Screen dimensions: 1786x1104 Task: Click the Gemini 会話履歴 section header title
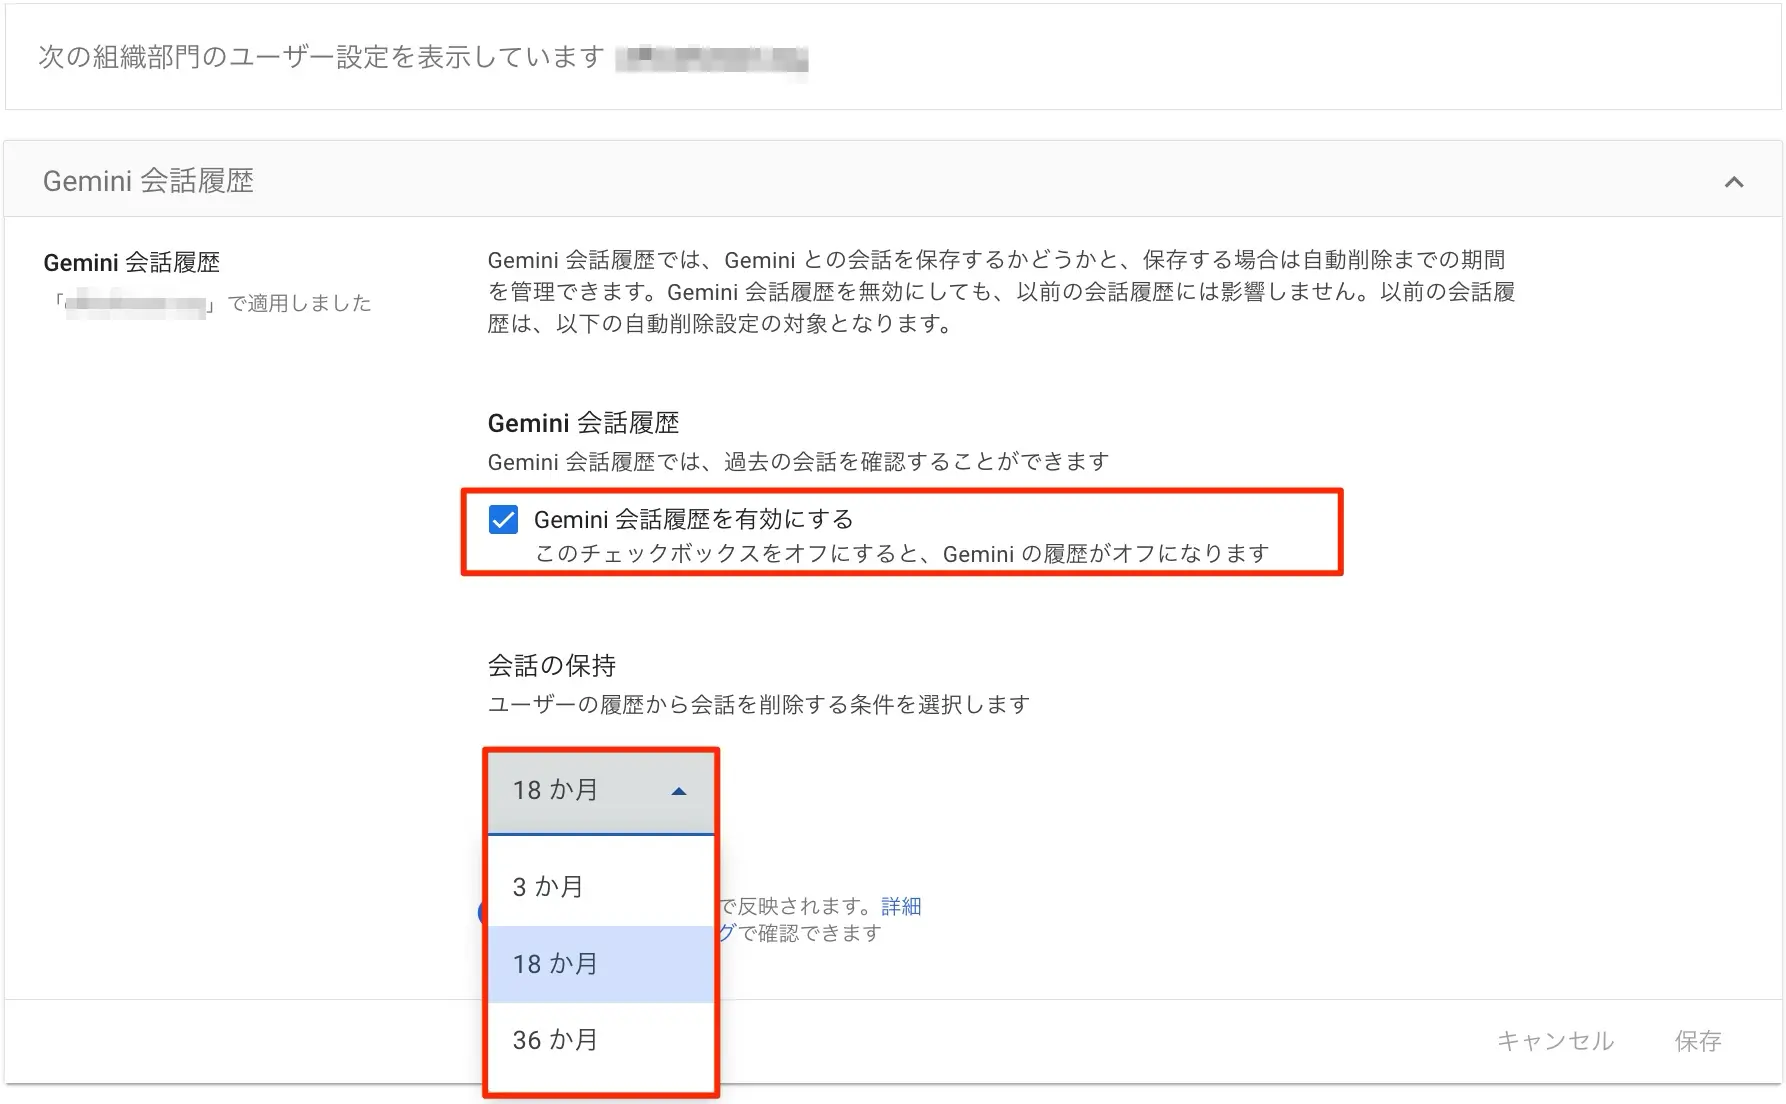(148, 181)
